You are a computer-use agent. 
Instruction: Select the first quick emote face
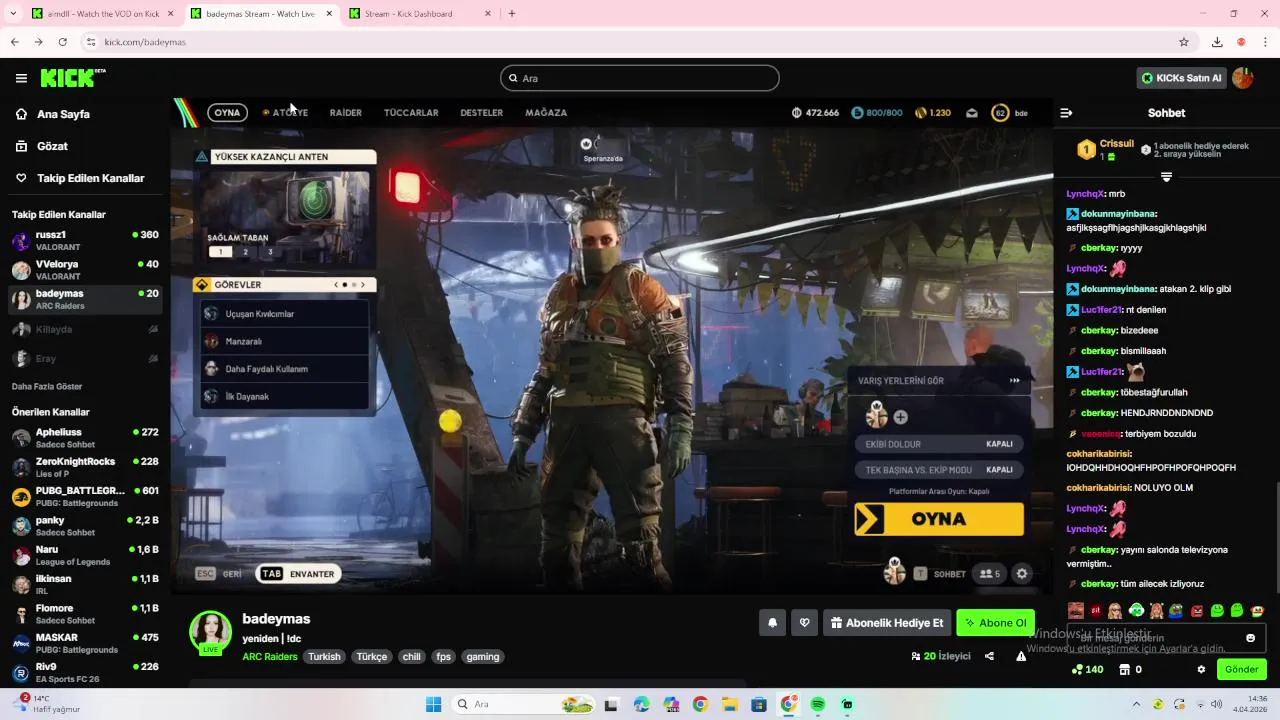[x=1076, y=610]
